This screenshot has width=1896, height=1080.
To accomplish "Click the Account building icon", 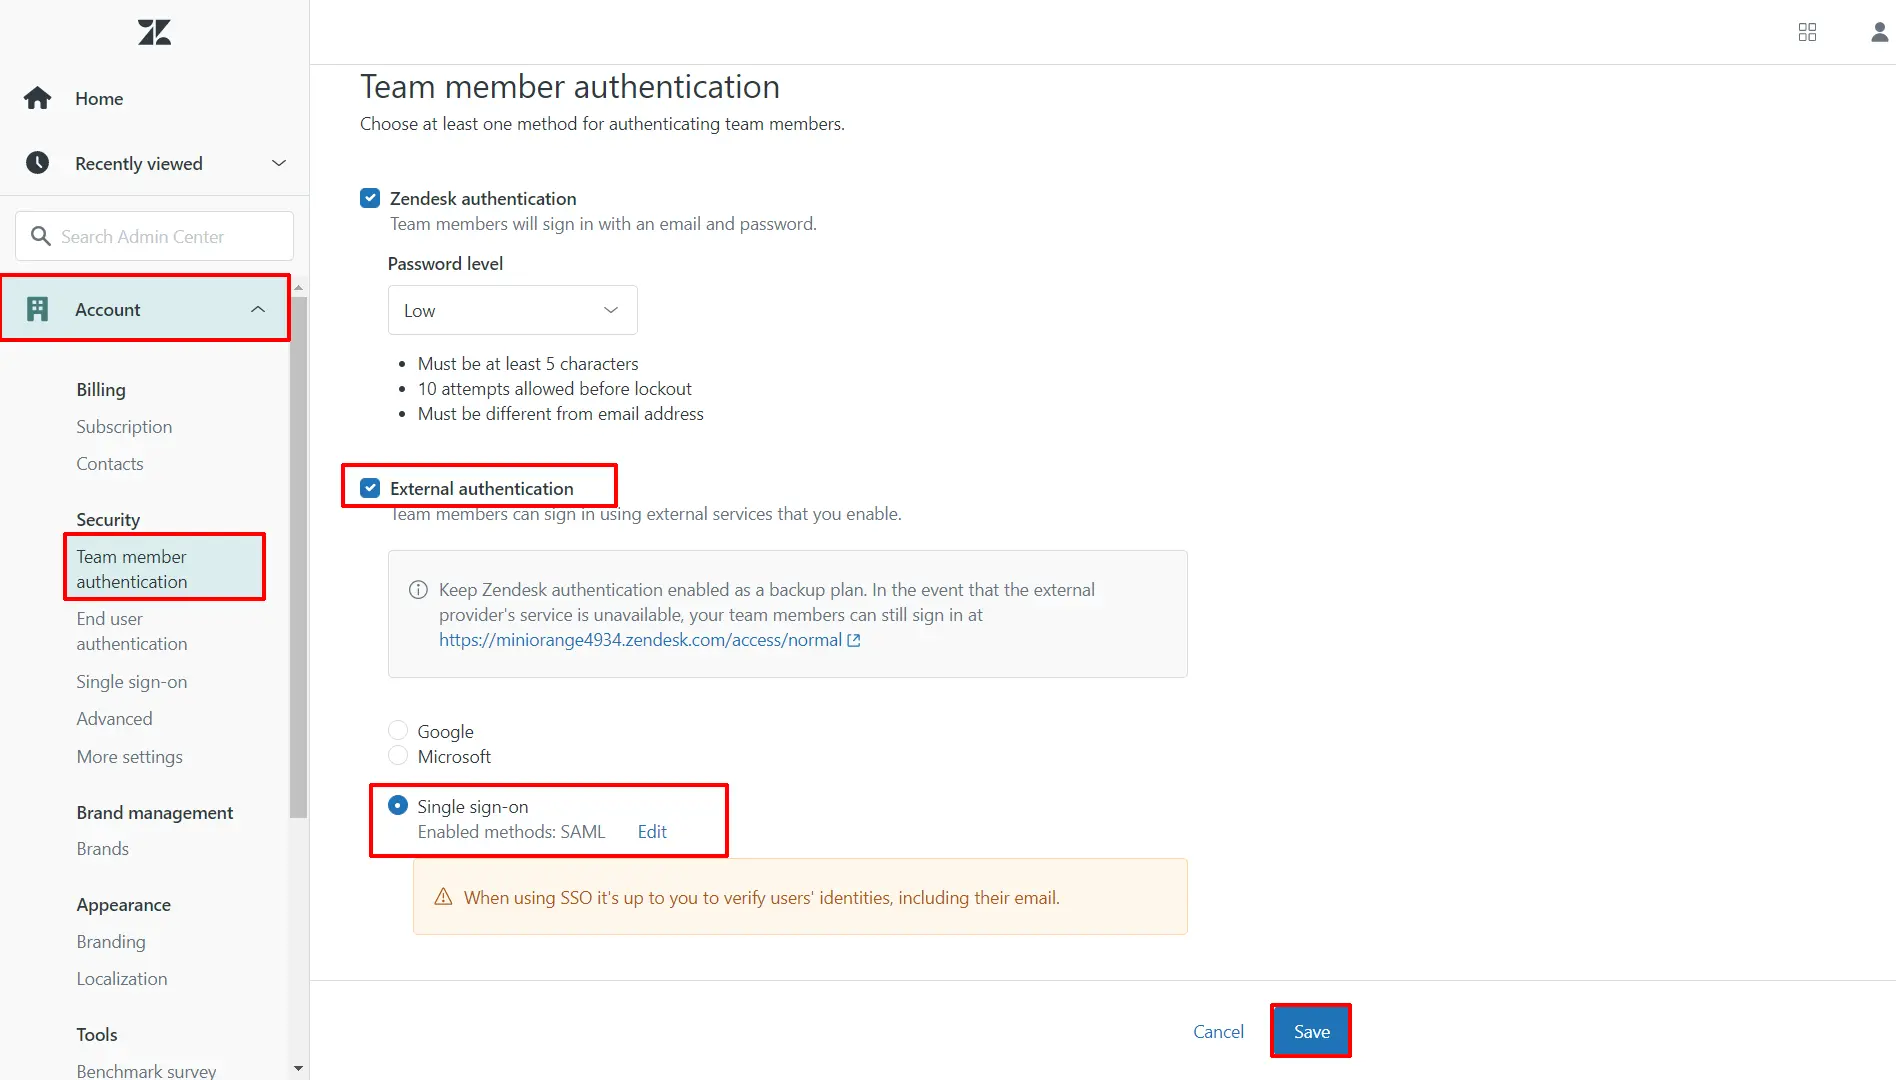I will click(x=38, y=309).
